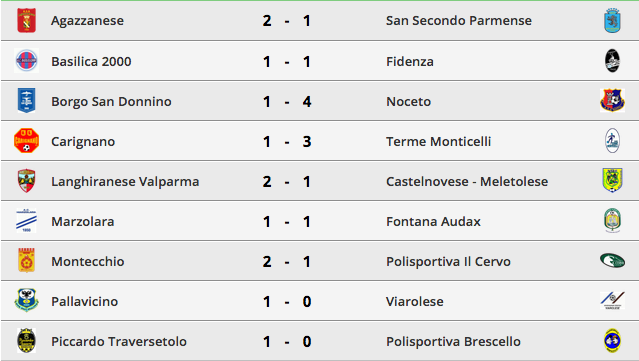Click the 1 - 3 Carignano match score
This screenshot has height=361, width=639.
[287, 141]
